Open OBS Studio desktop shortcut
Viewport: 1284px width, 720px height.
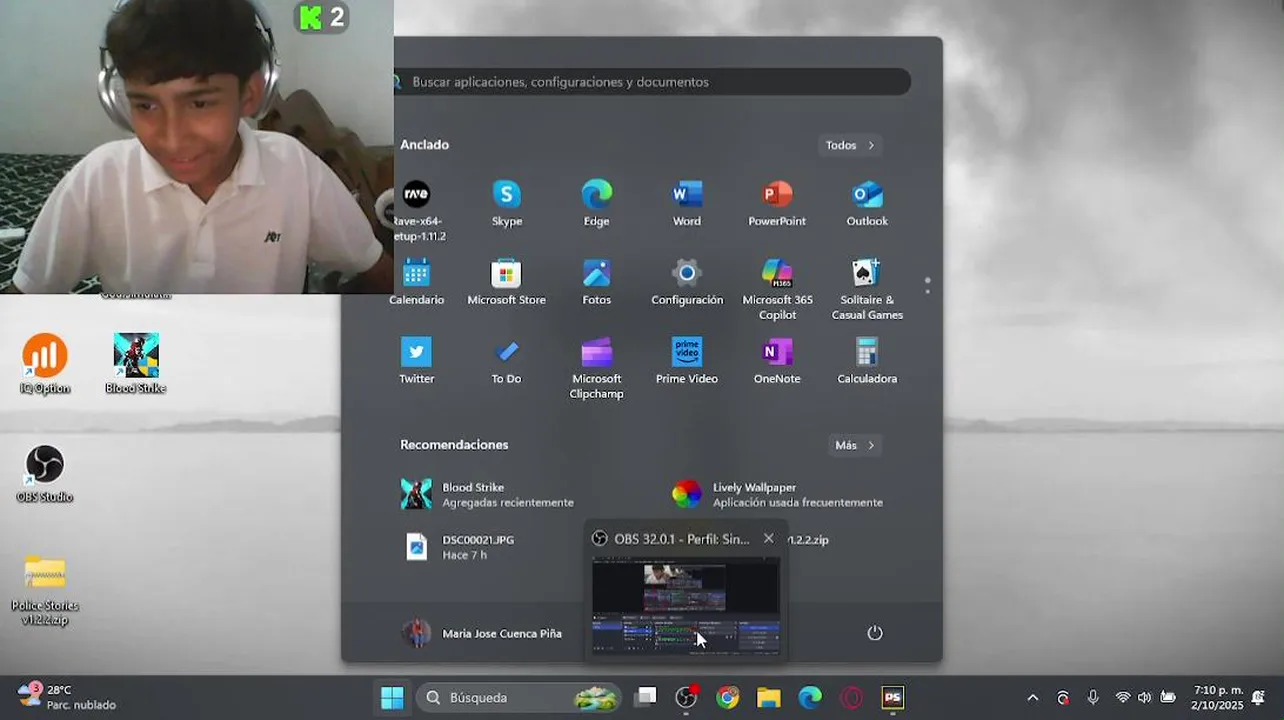tap(45, 474)
